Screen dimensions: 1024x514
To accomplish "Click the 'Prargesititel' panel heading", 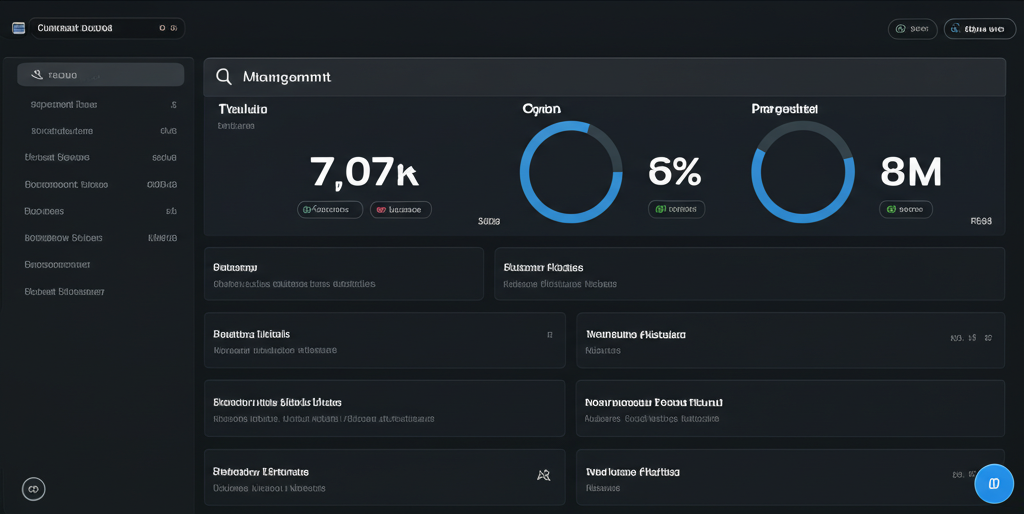I will (x=784, y=109).
